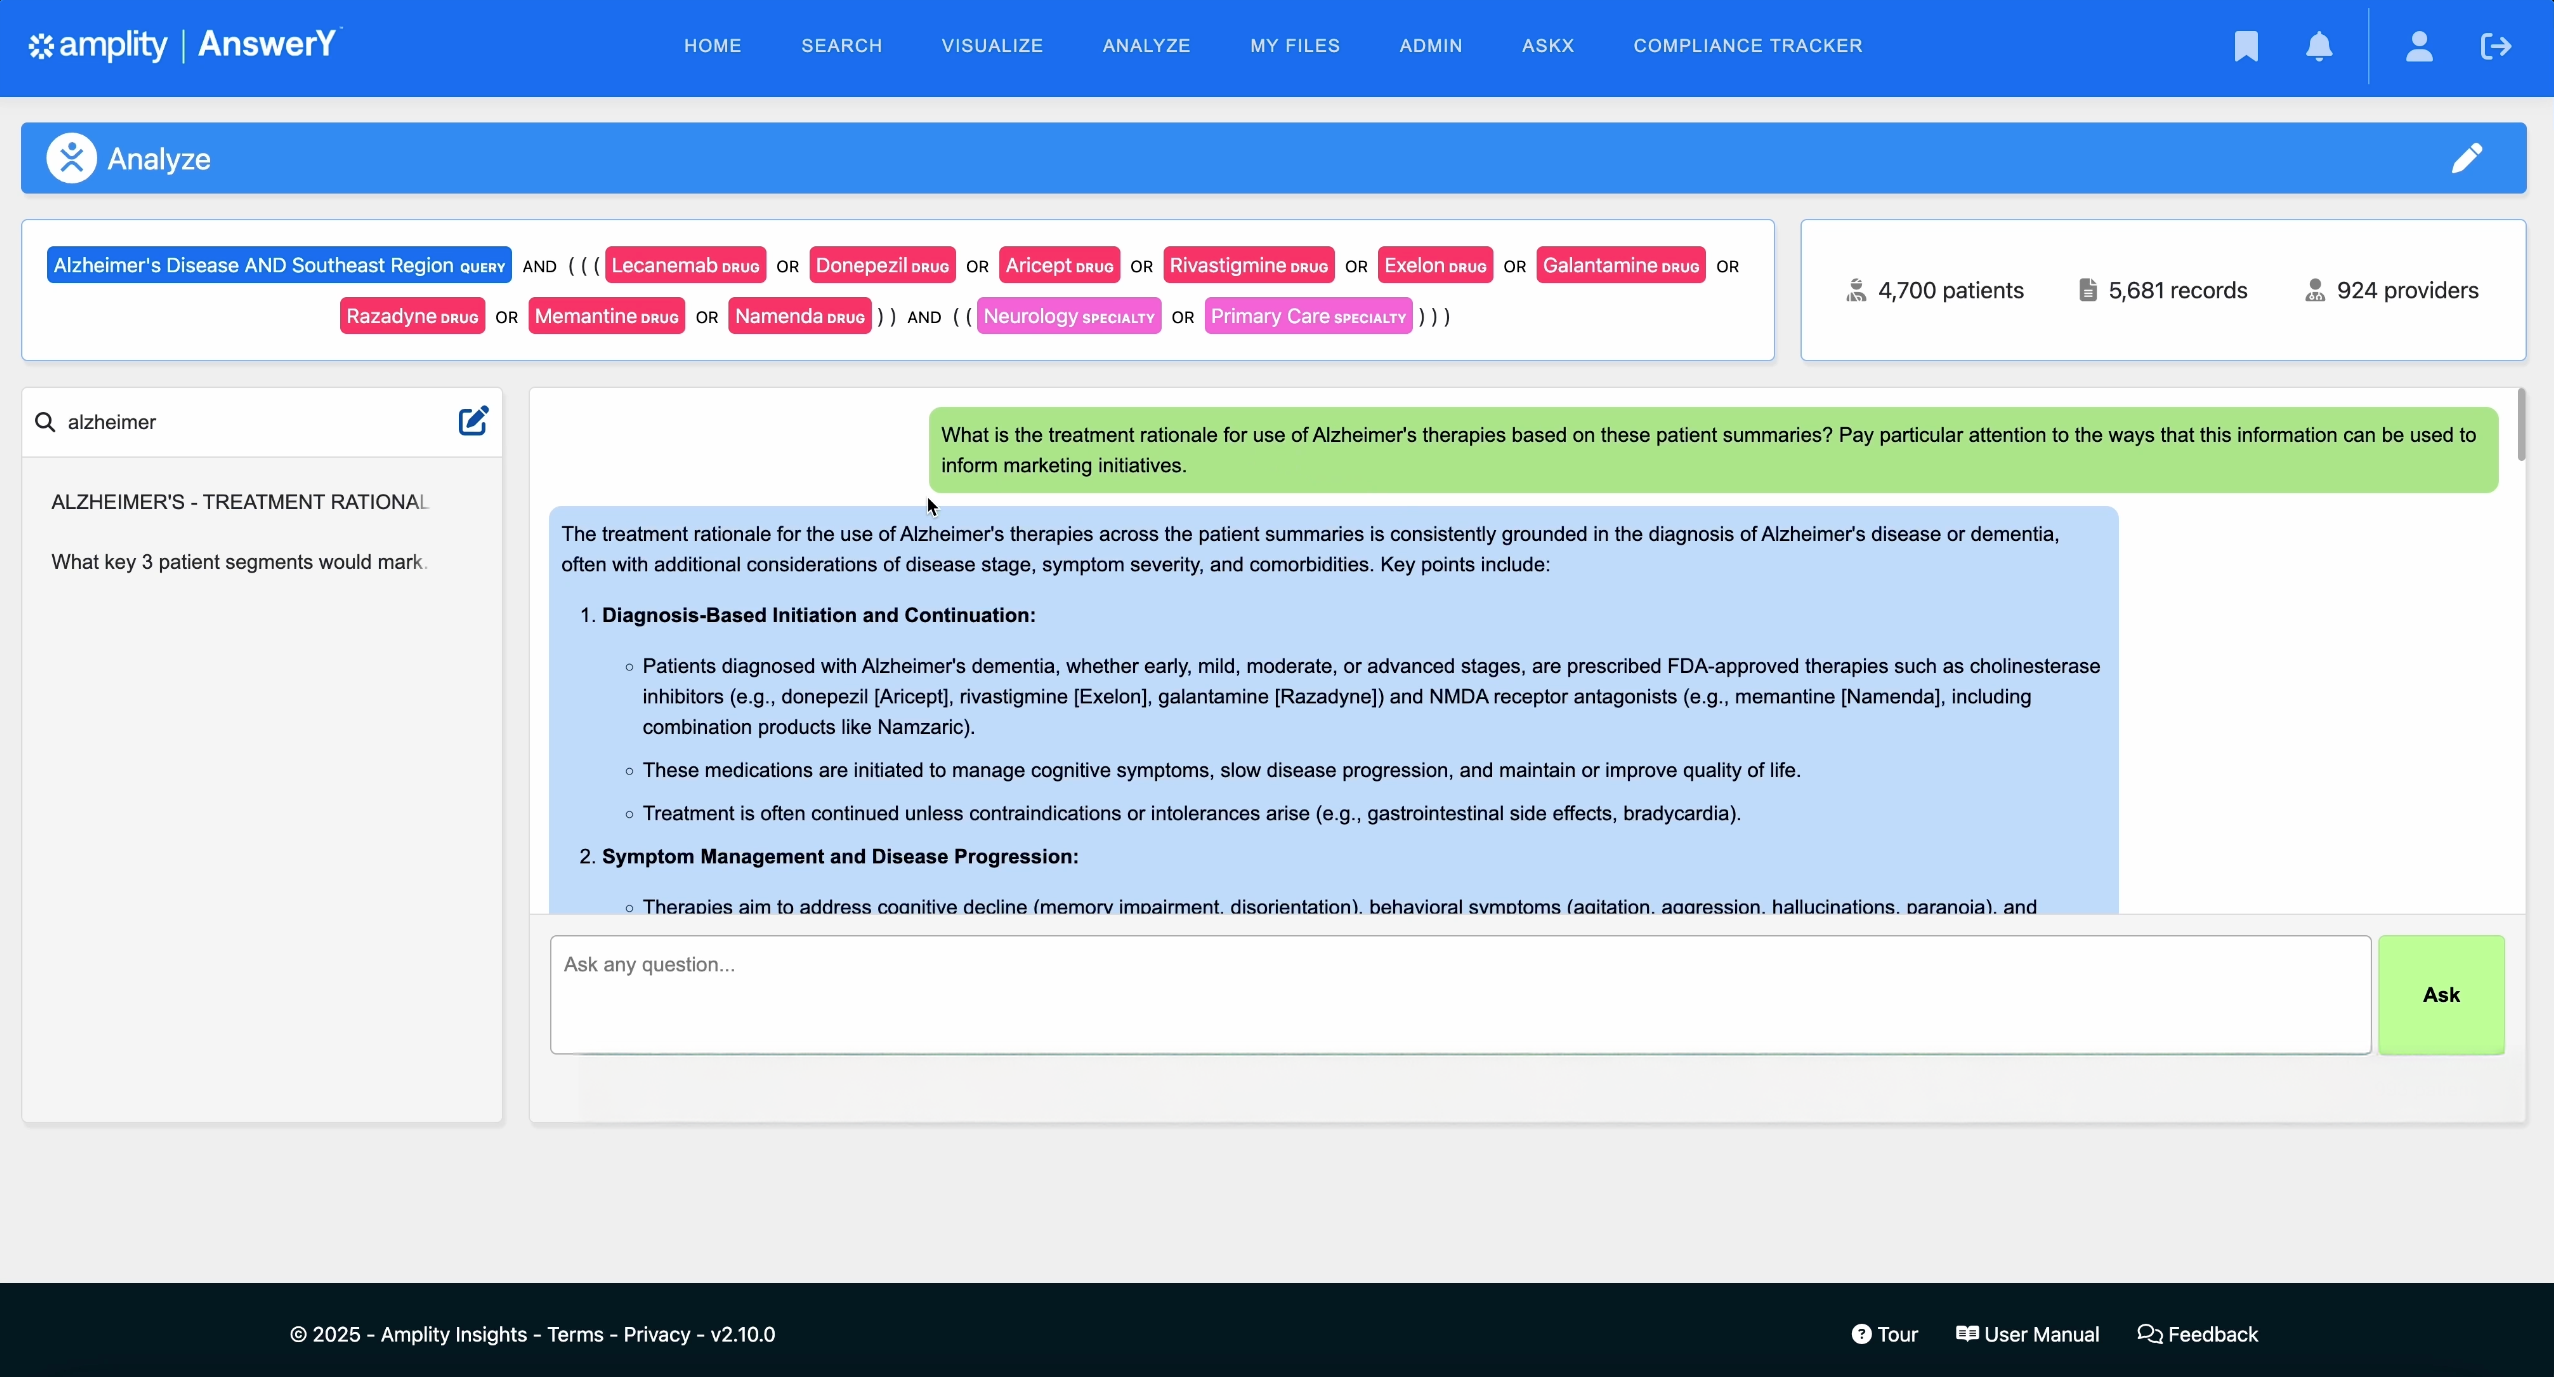2554x1377 pixels.
Task: Click the Analyze panel round logo icon
Action: tap(71, 158)
